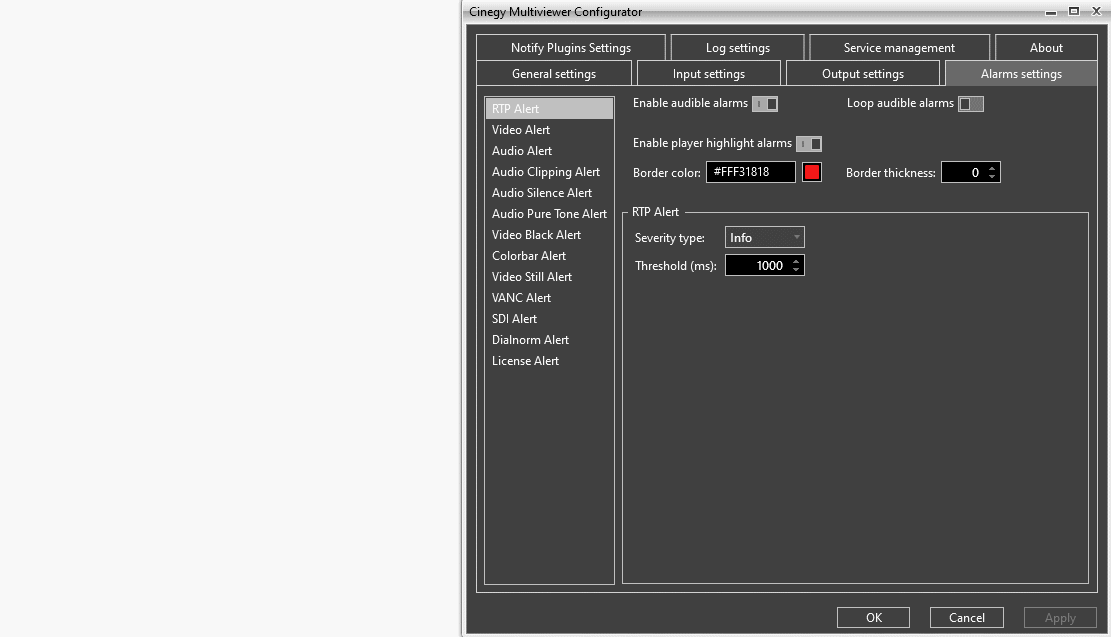Image resolution: width=1111 pixels, height=637 pixels.
Task: Select Video Black Alert in the list
Action: [x=549, y=235]
